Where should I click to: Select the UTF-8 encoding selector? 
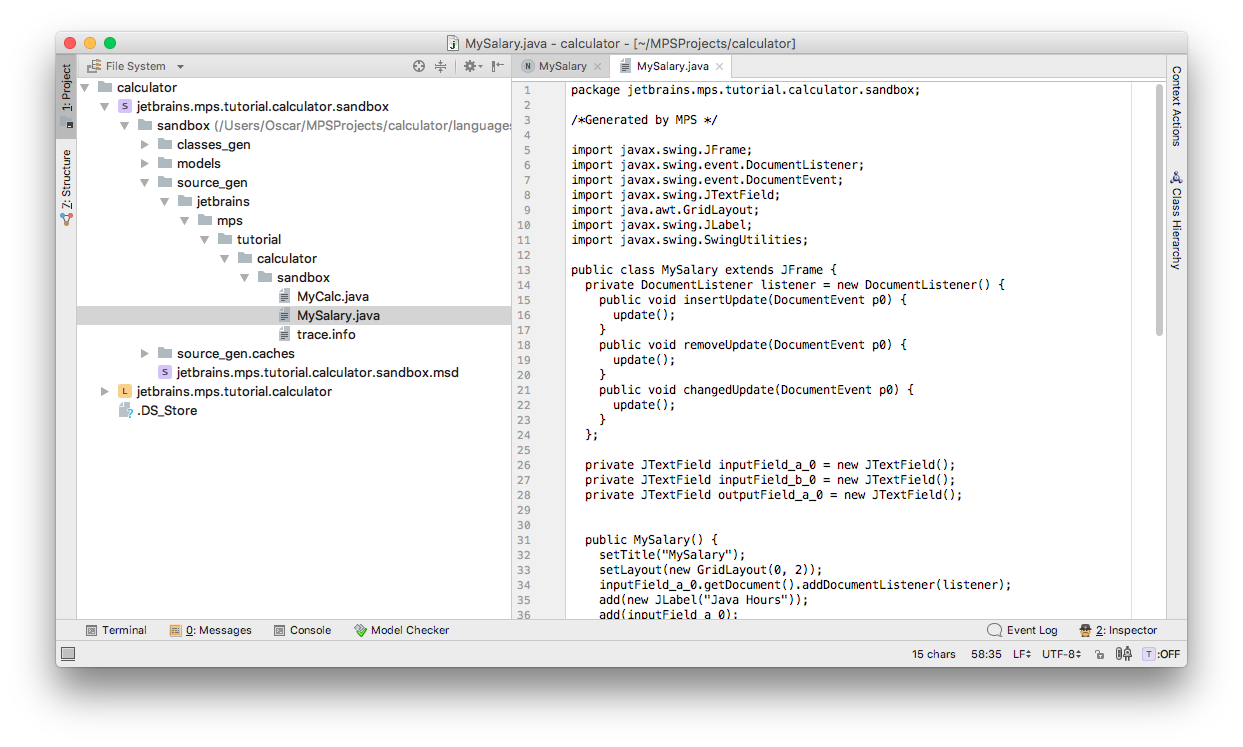[1062, 654]
